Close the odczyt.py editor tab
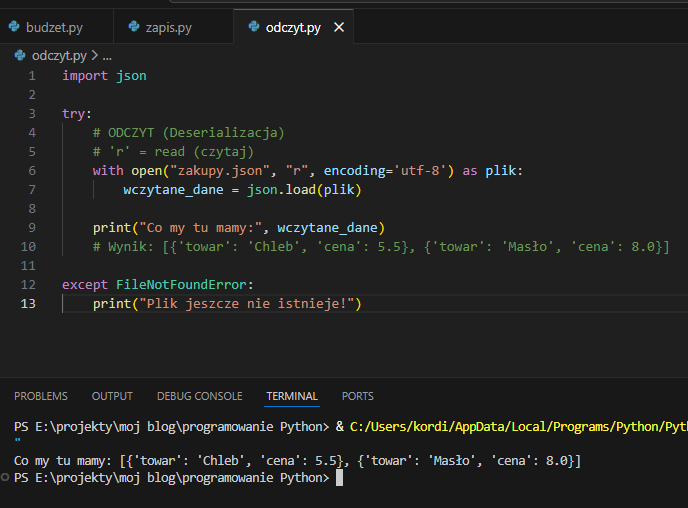This screenshot has height=508, width=688. (339, 27)
